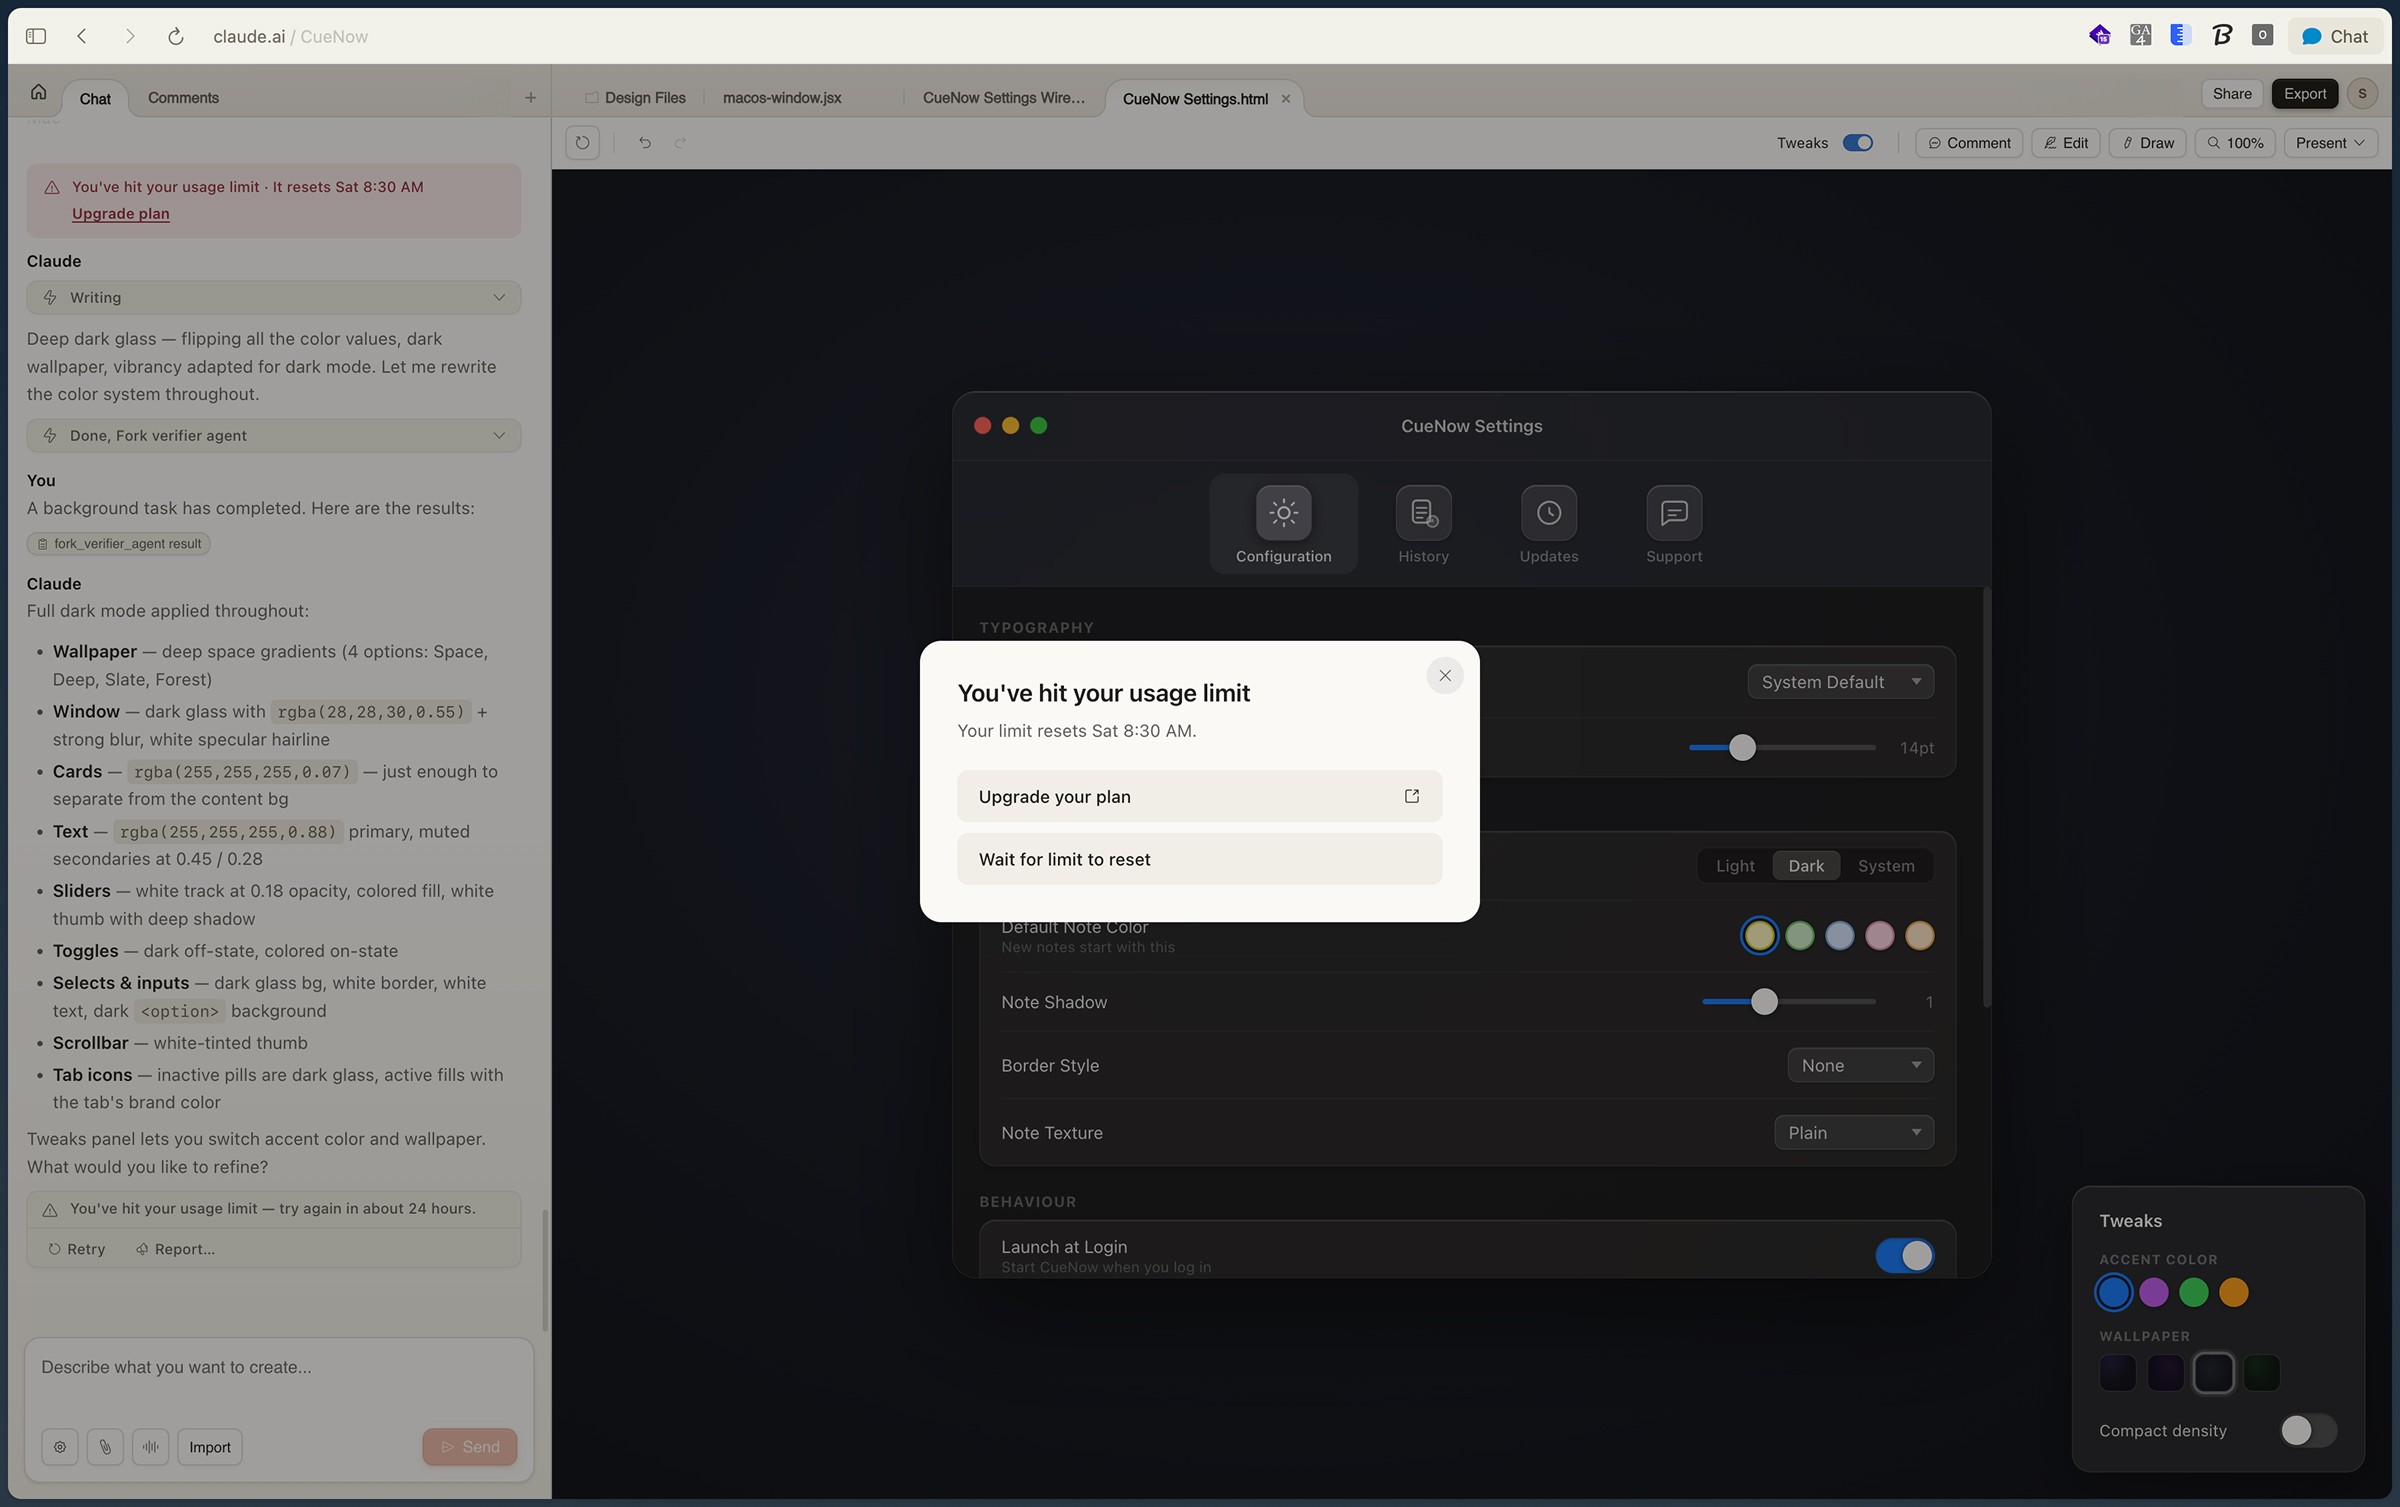2400x1507 pixels.
Task: Open the Configuration sun icon tab
Action: click(x=1283, y=524)
